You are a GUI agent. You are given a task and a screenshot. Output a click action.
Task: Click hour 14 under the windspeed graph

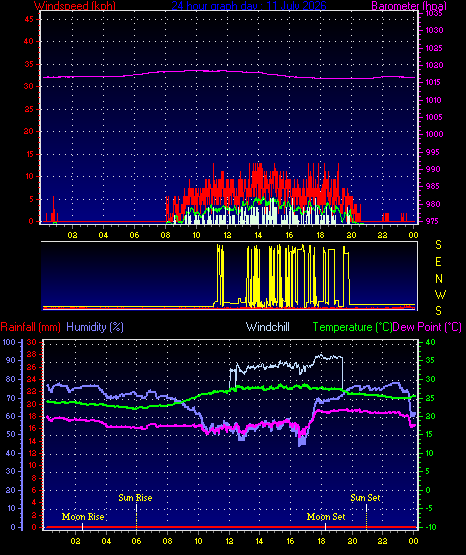258,235
